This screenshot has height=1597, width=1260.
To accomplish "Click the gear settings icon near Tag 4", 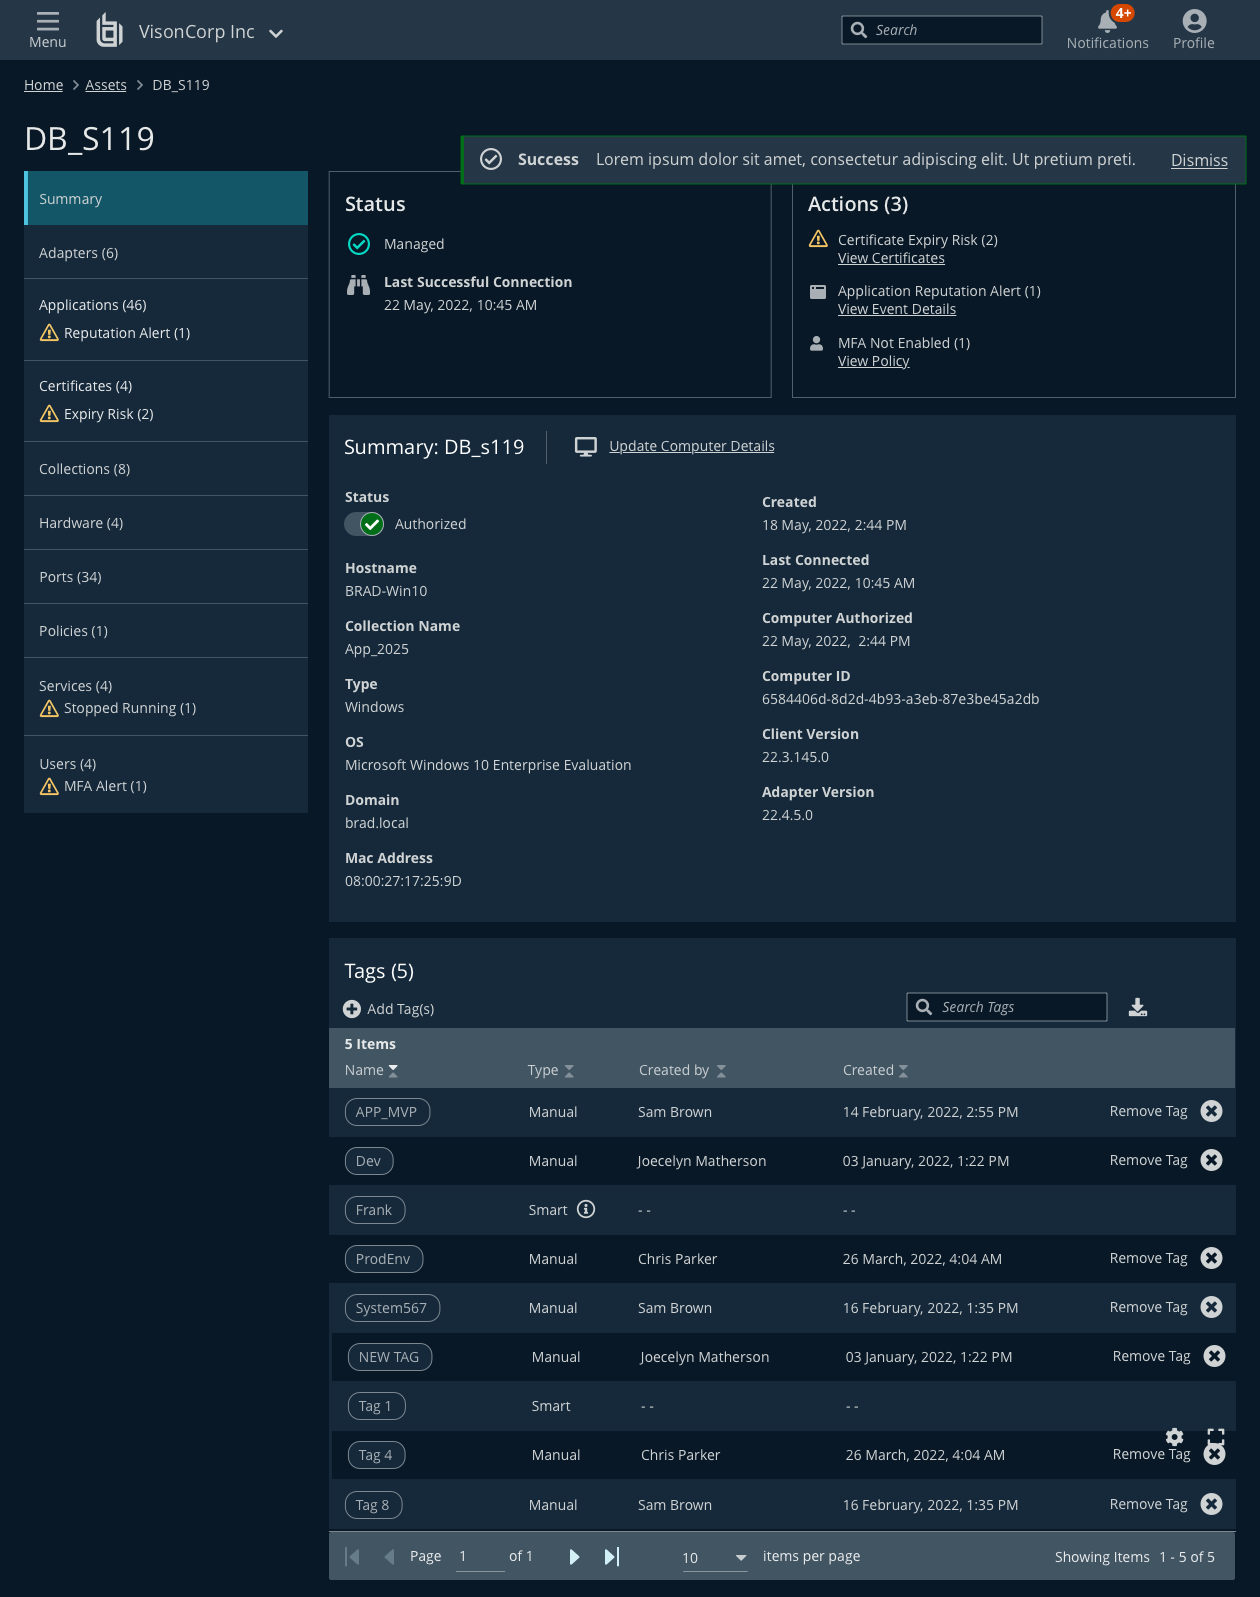I will click(1175, 1437).
